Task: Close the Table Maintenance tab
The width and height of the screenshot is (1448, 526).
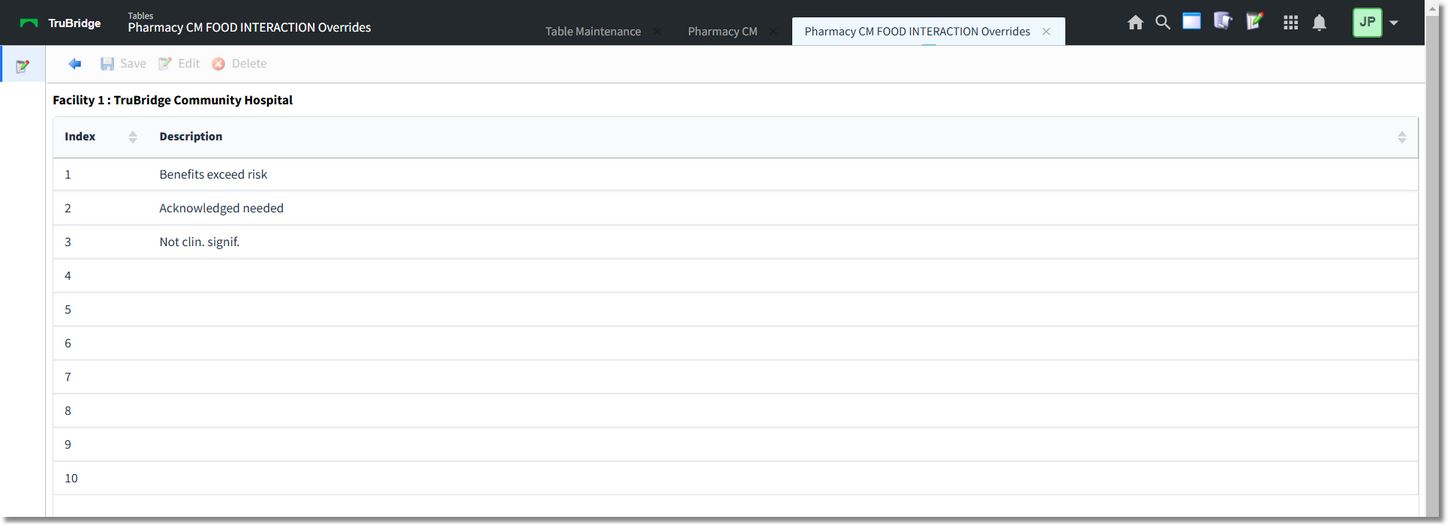Action: pos(657,32)
